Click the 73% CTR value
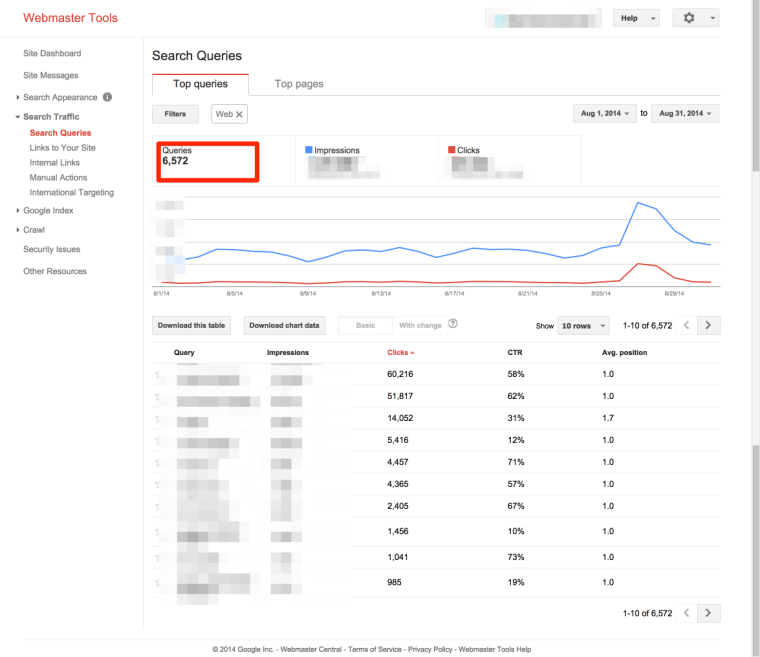 tap(516, 557)
